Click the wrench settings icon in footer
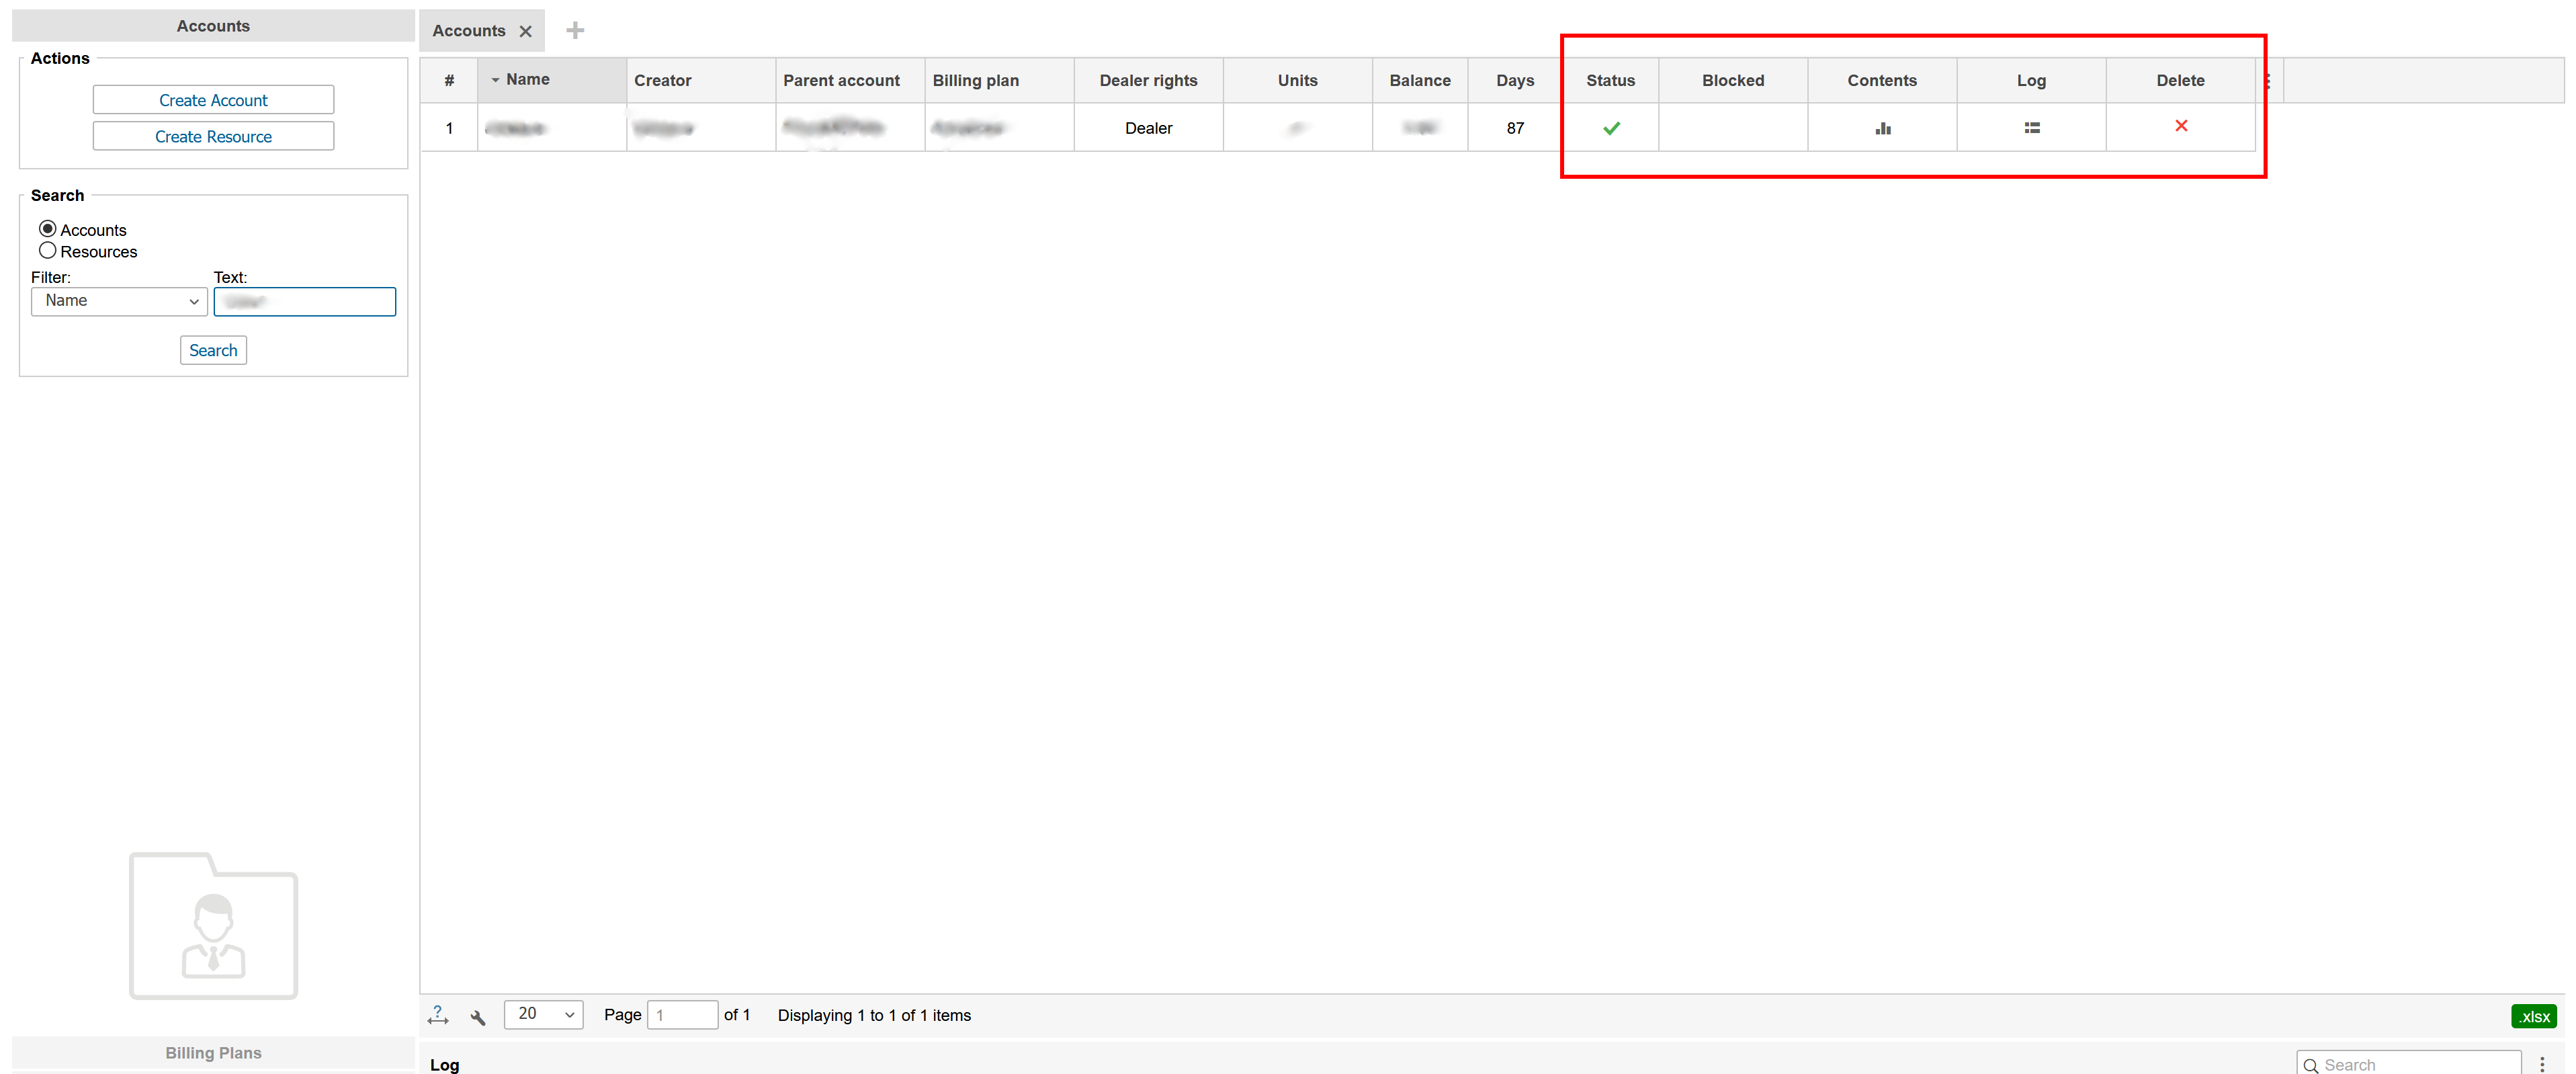The height and width of the screenshot is (1074, 2576). point(478,1017)
